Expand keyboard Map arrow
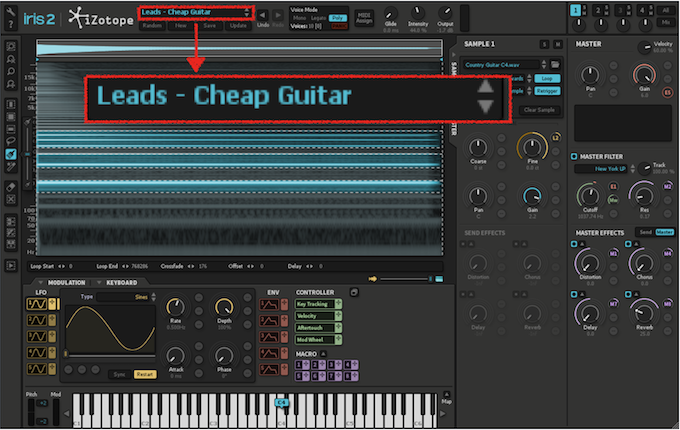Screen dimensions: 680x430 tap(446, 394)
